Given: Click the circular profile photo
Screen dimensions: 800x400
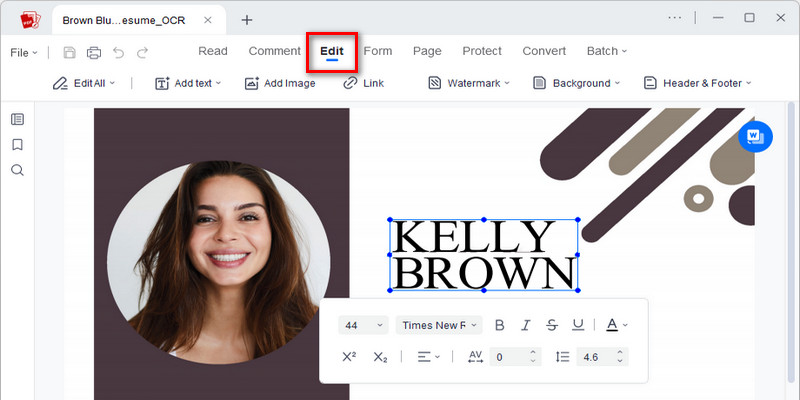Looking at the screenshot, I should tap(219, 262).
